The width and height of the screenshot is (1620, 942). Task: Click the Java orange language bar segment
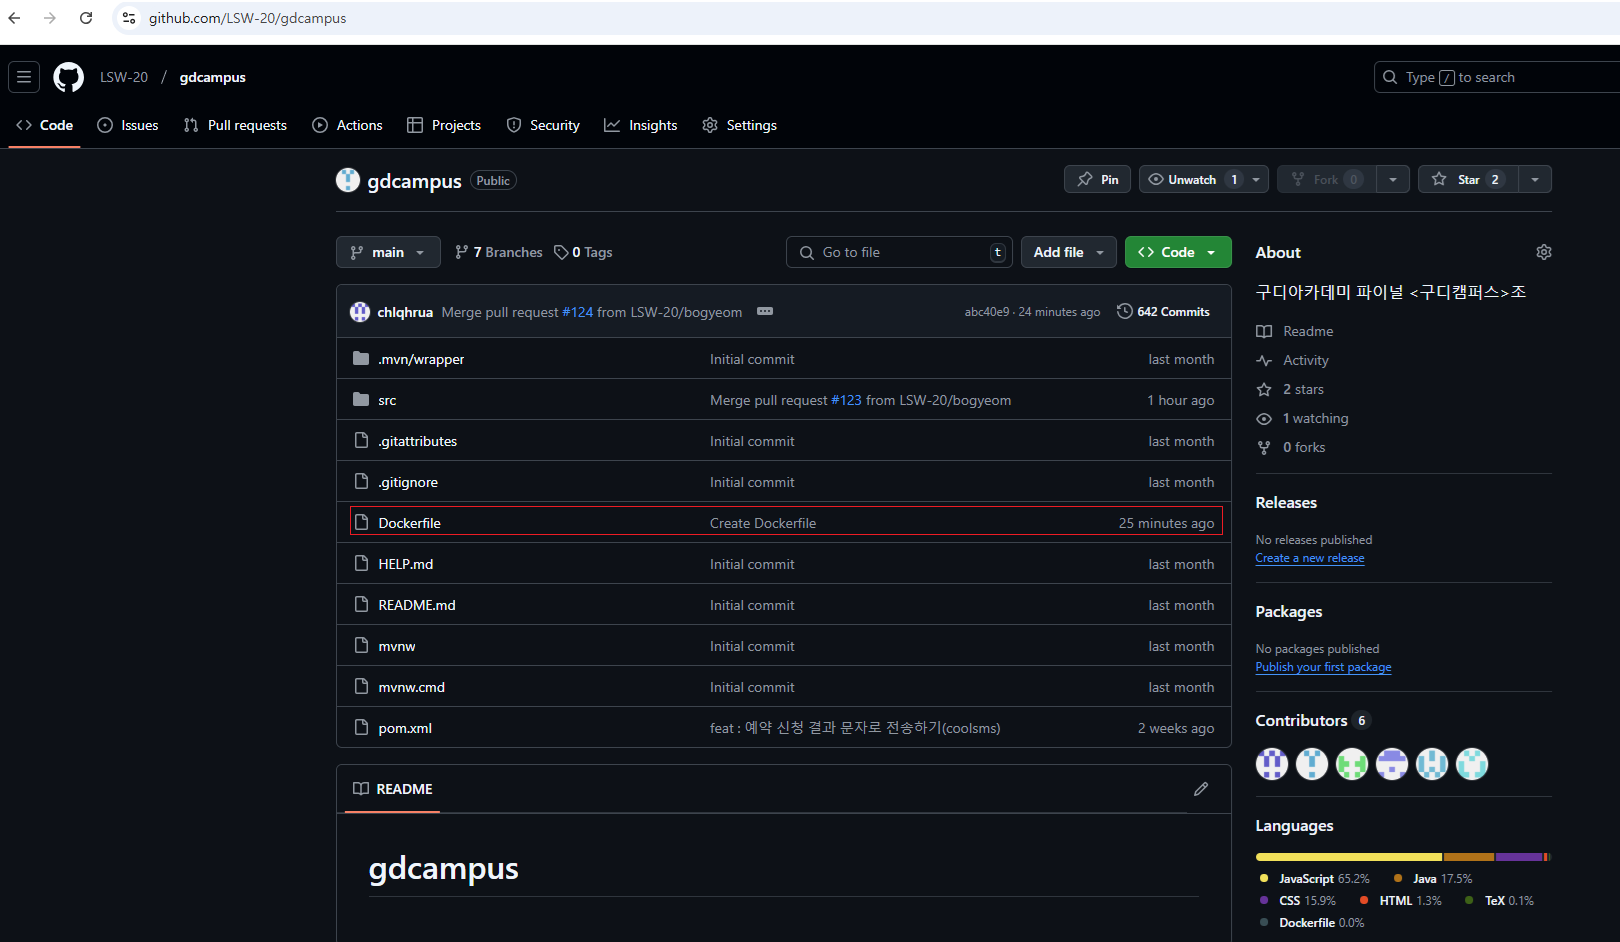[x=1469, y=857]
